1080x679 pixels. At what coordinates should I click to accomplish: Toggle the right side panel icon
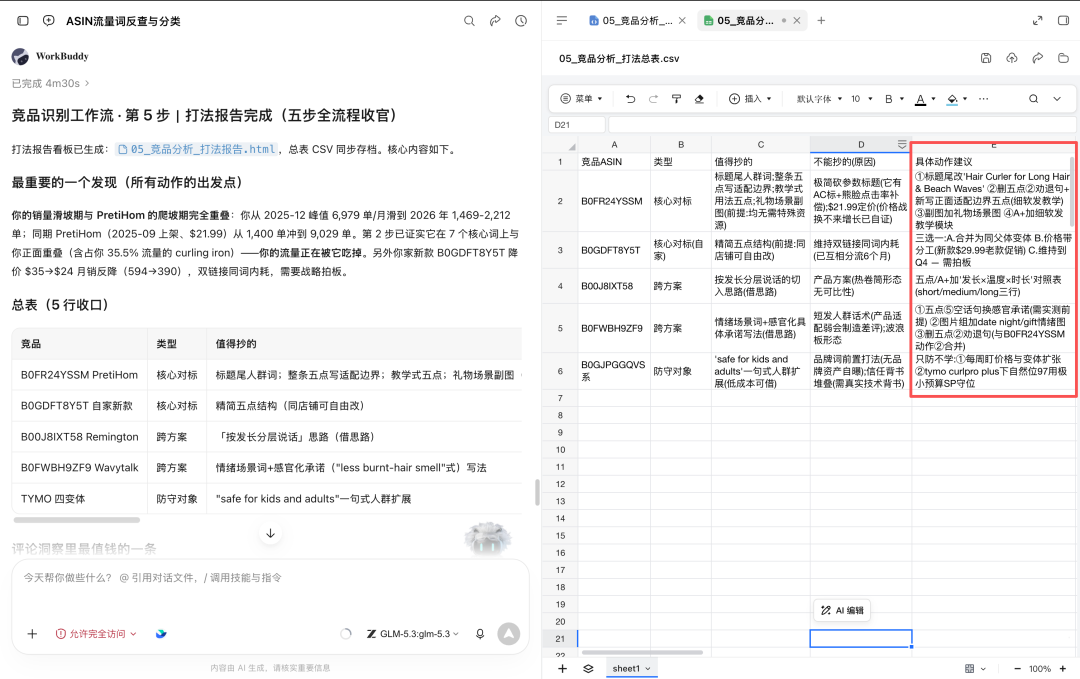1063,21
